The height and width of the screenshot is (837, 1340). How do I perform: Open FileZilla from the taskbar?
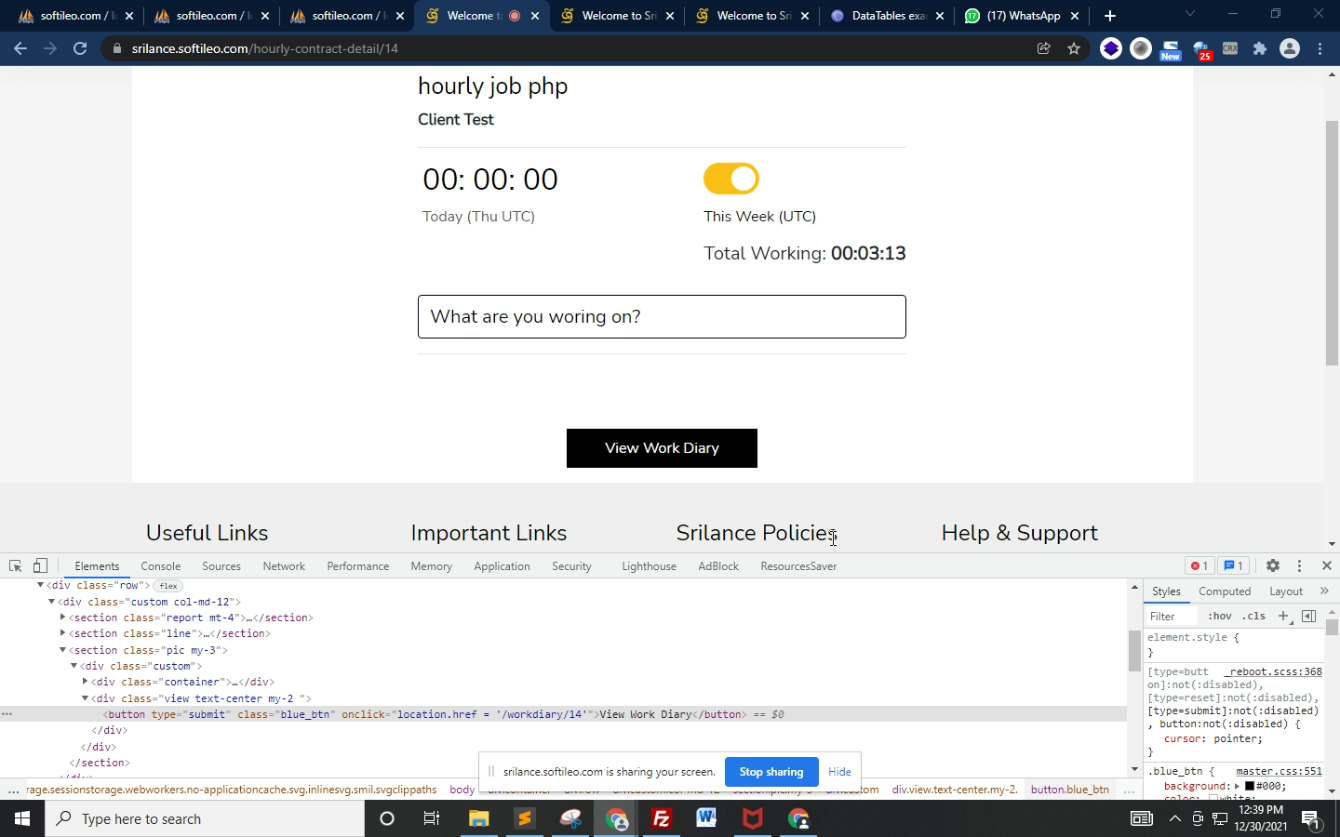pyautogui.click(x=661, y=819)
